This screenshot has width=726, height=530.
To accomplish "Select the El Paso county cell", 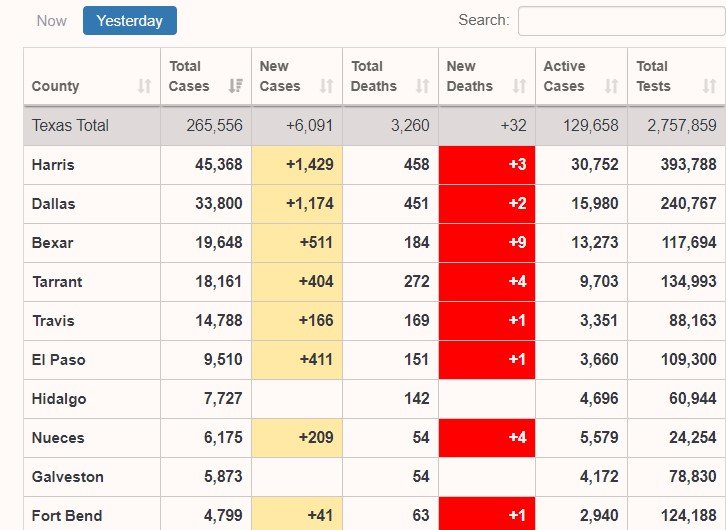I will point(58,360).
